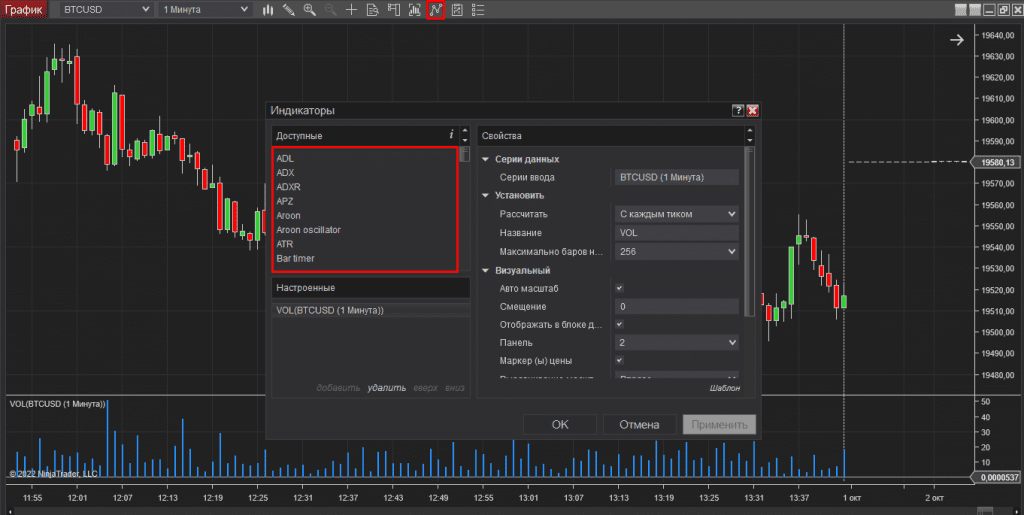Select Aroon oscillator in the list

(x=308, y=230)
